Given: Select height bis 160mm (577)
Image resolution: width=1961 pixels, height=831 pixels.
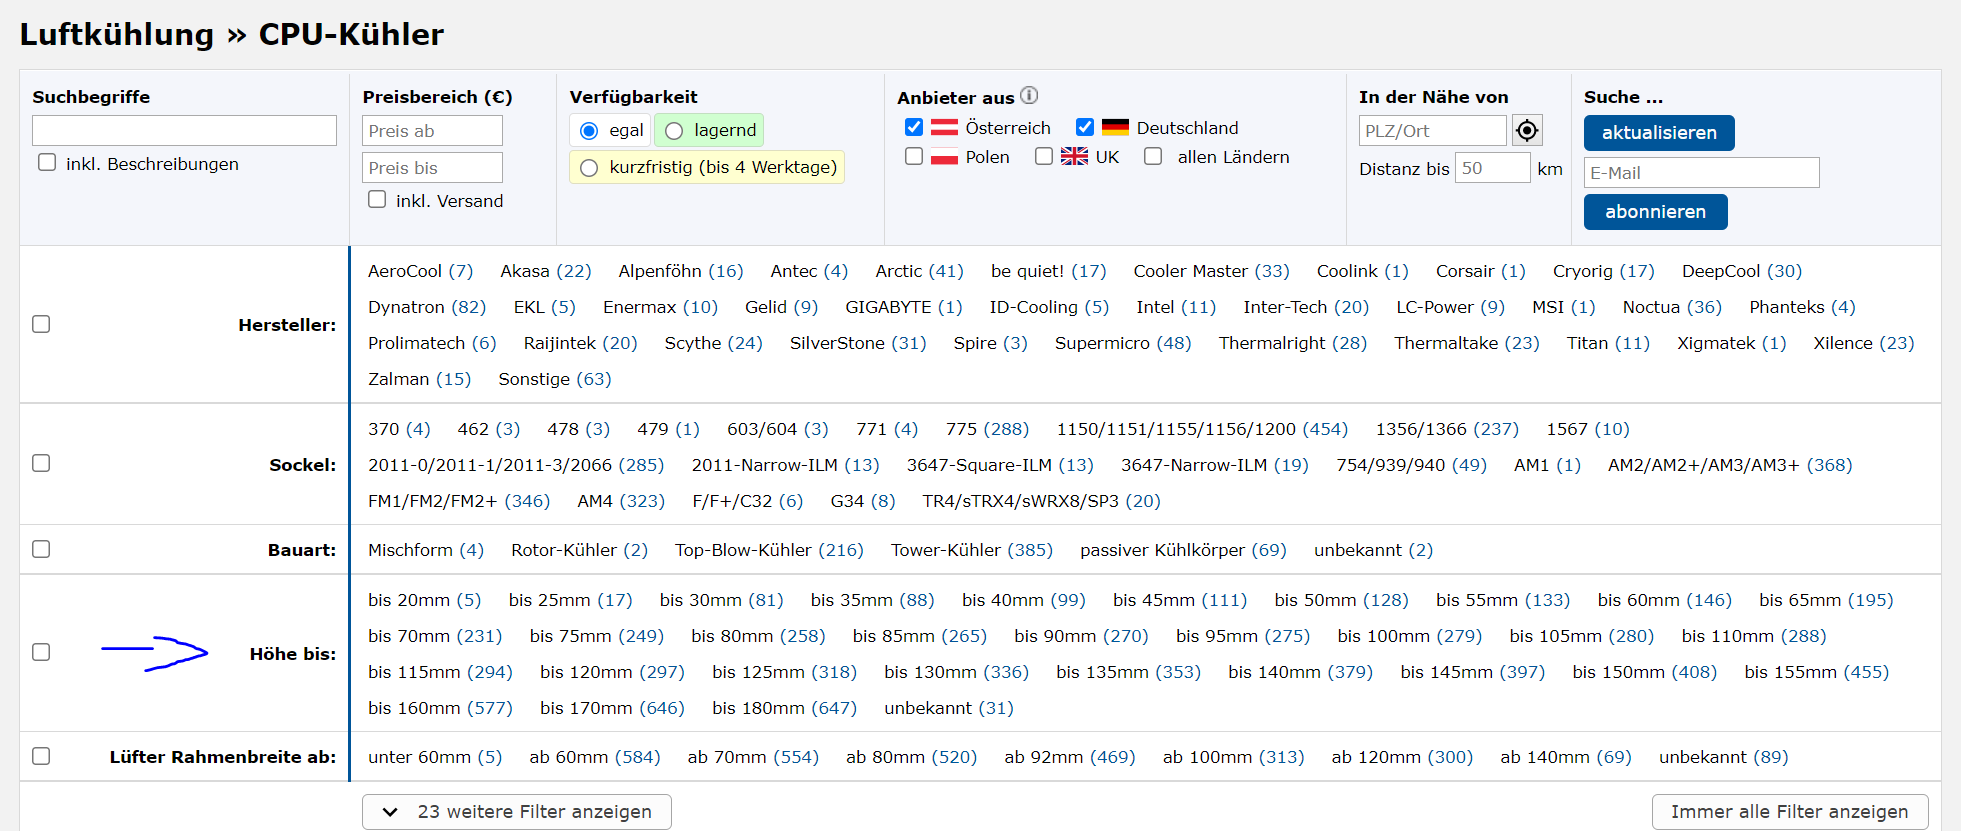Looking at the screenshot, I should tap(440, 708).
